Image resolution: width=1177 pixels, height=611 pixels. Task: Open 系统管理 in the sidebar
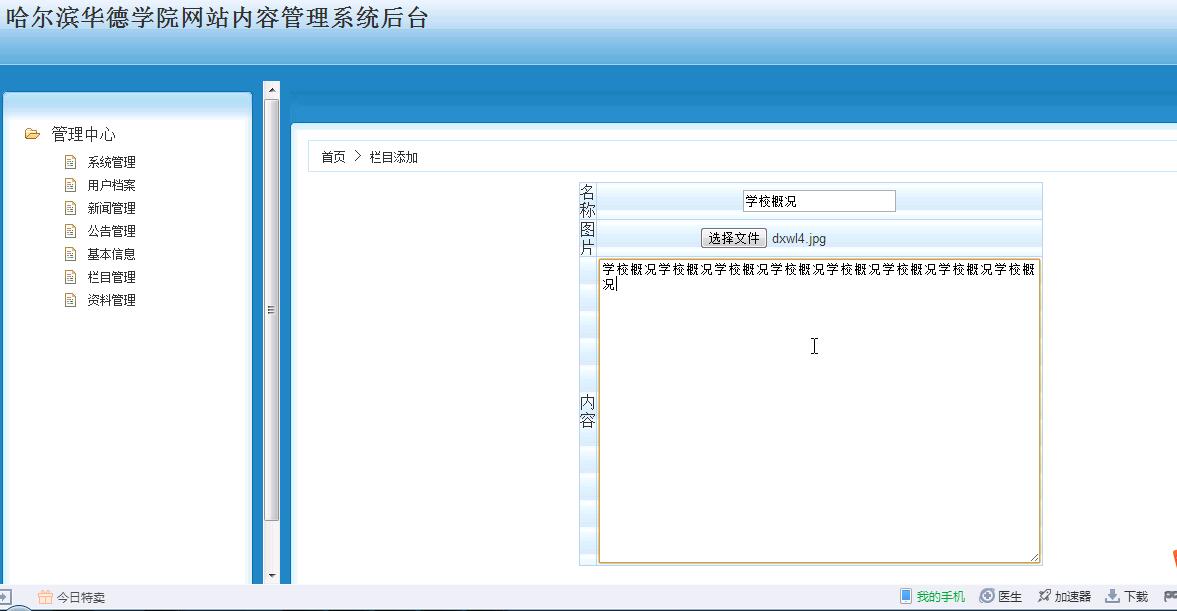[111, 162]
